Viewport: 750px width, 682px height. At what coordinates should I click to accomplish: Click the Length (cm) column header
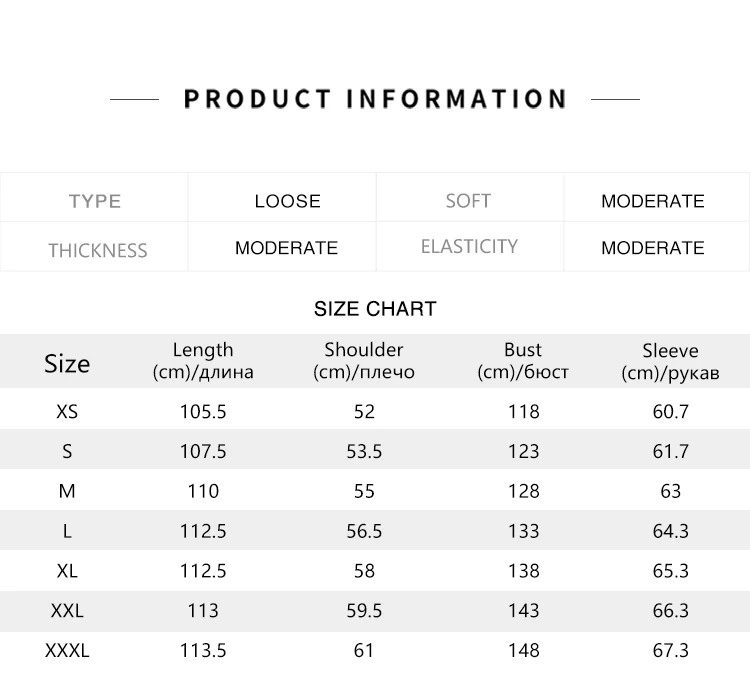(x=203, y=361)
